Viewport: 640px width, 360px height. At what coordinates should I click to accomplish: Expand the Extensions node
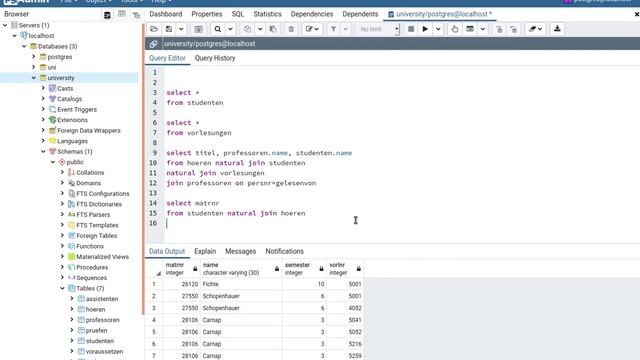click(43, 120)
